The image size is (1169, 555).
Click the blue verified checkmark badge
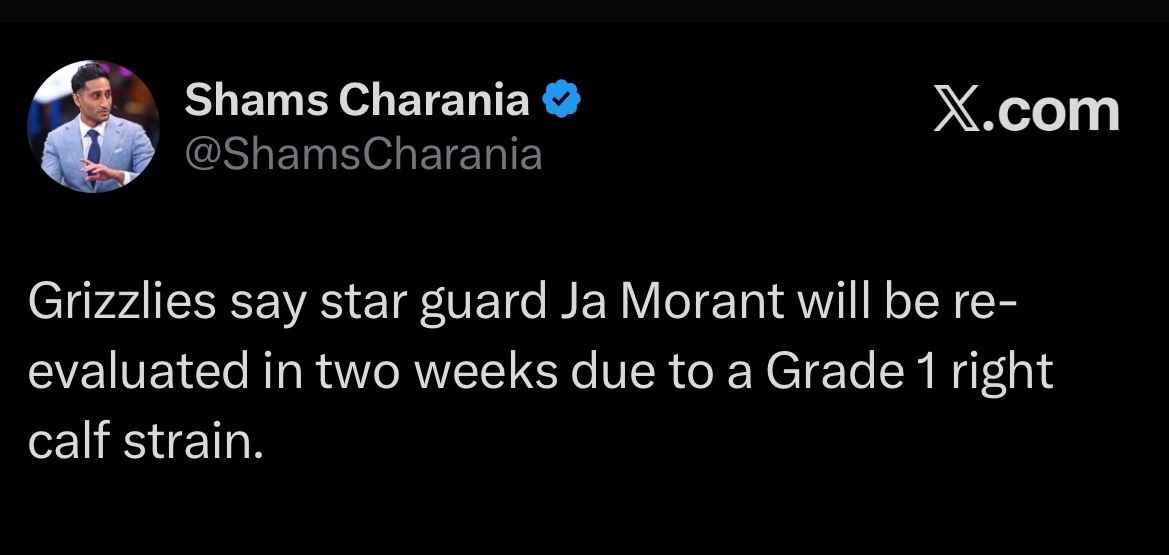(562, 99)
